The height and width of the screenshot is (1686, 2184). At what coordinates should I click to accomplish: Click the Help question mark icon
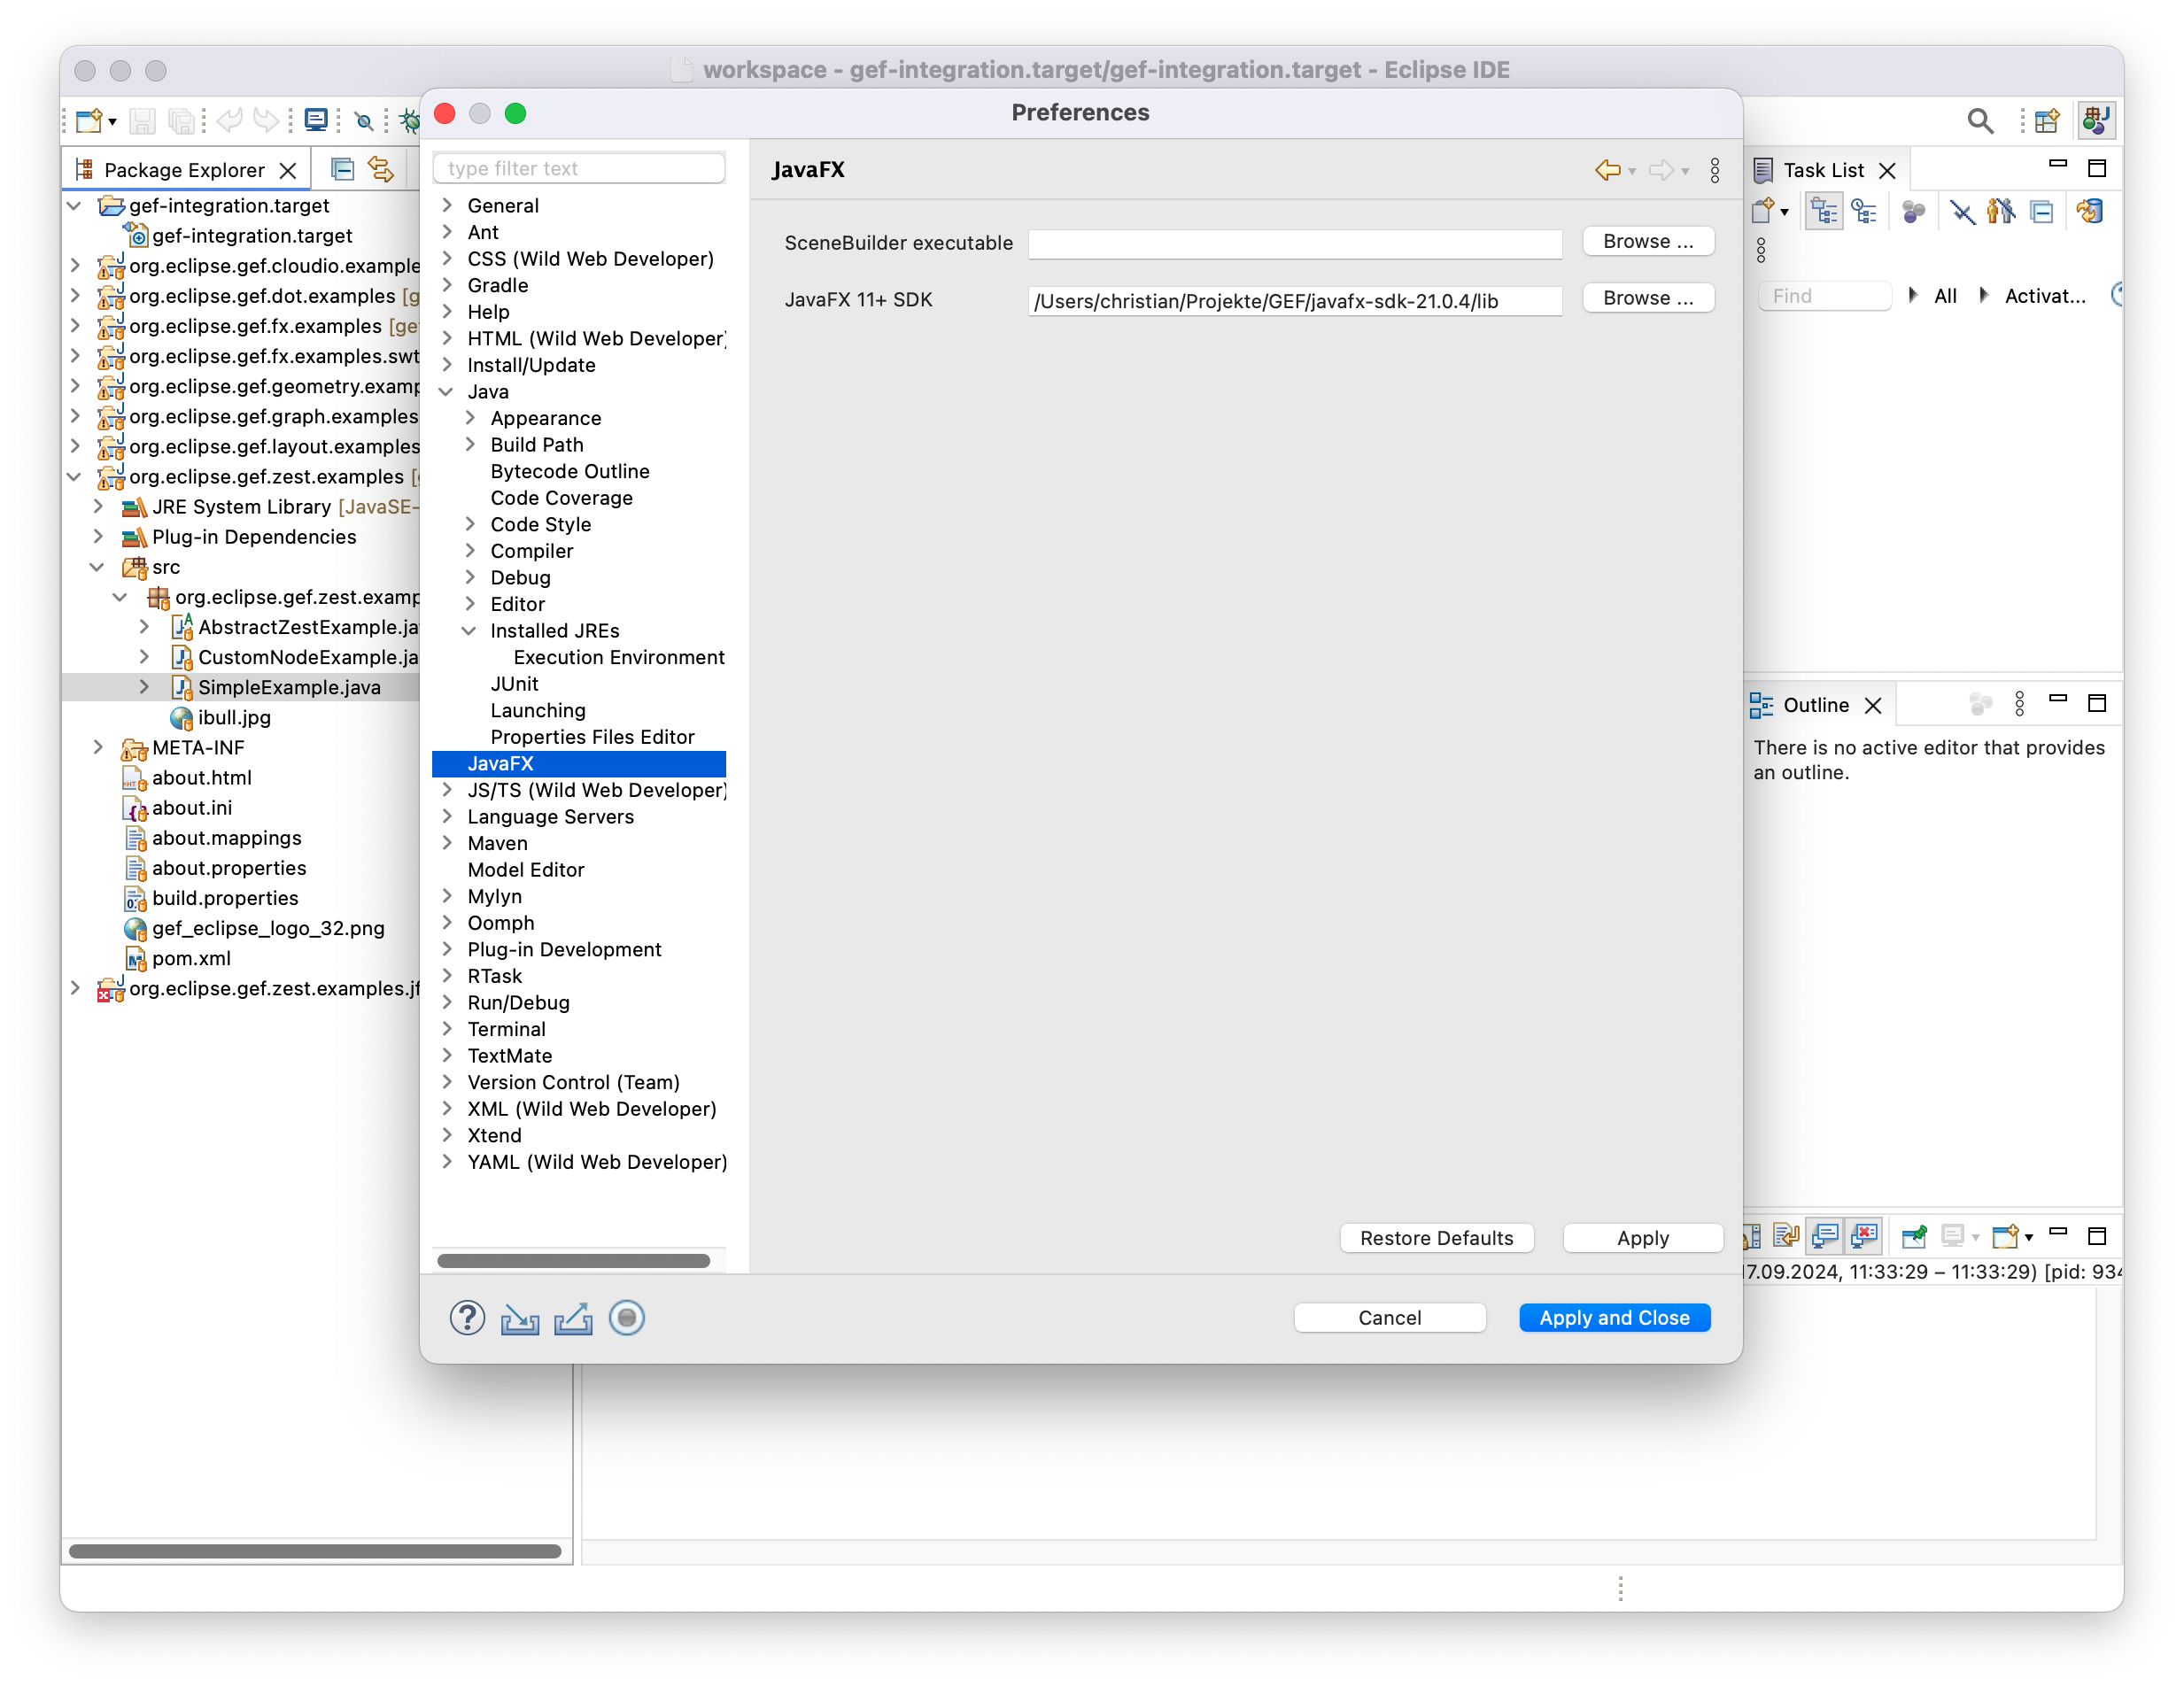click(x=467, y=1318)
